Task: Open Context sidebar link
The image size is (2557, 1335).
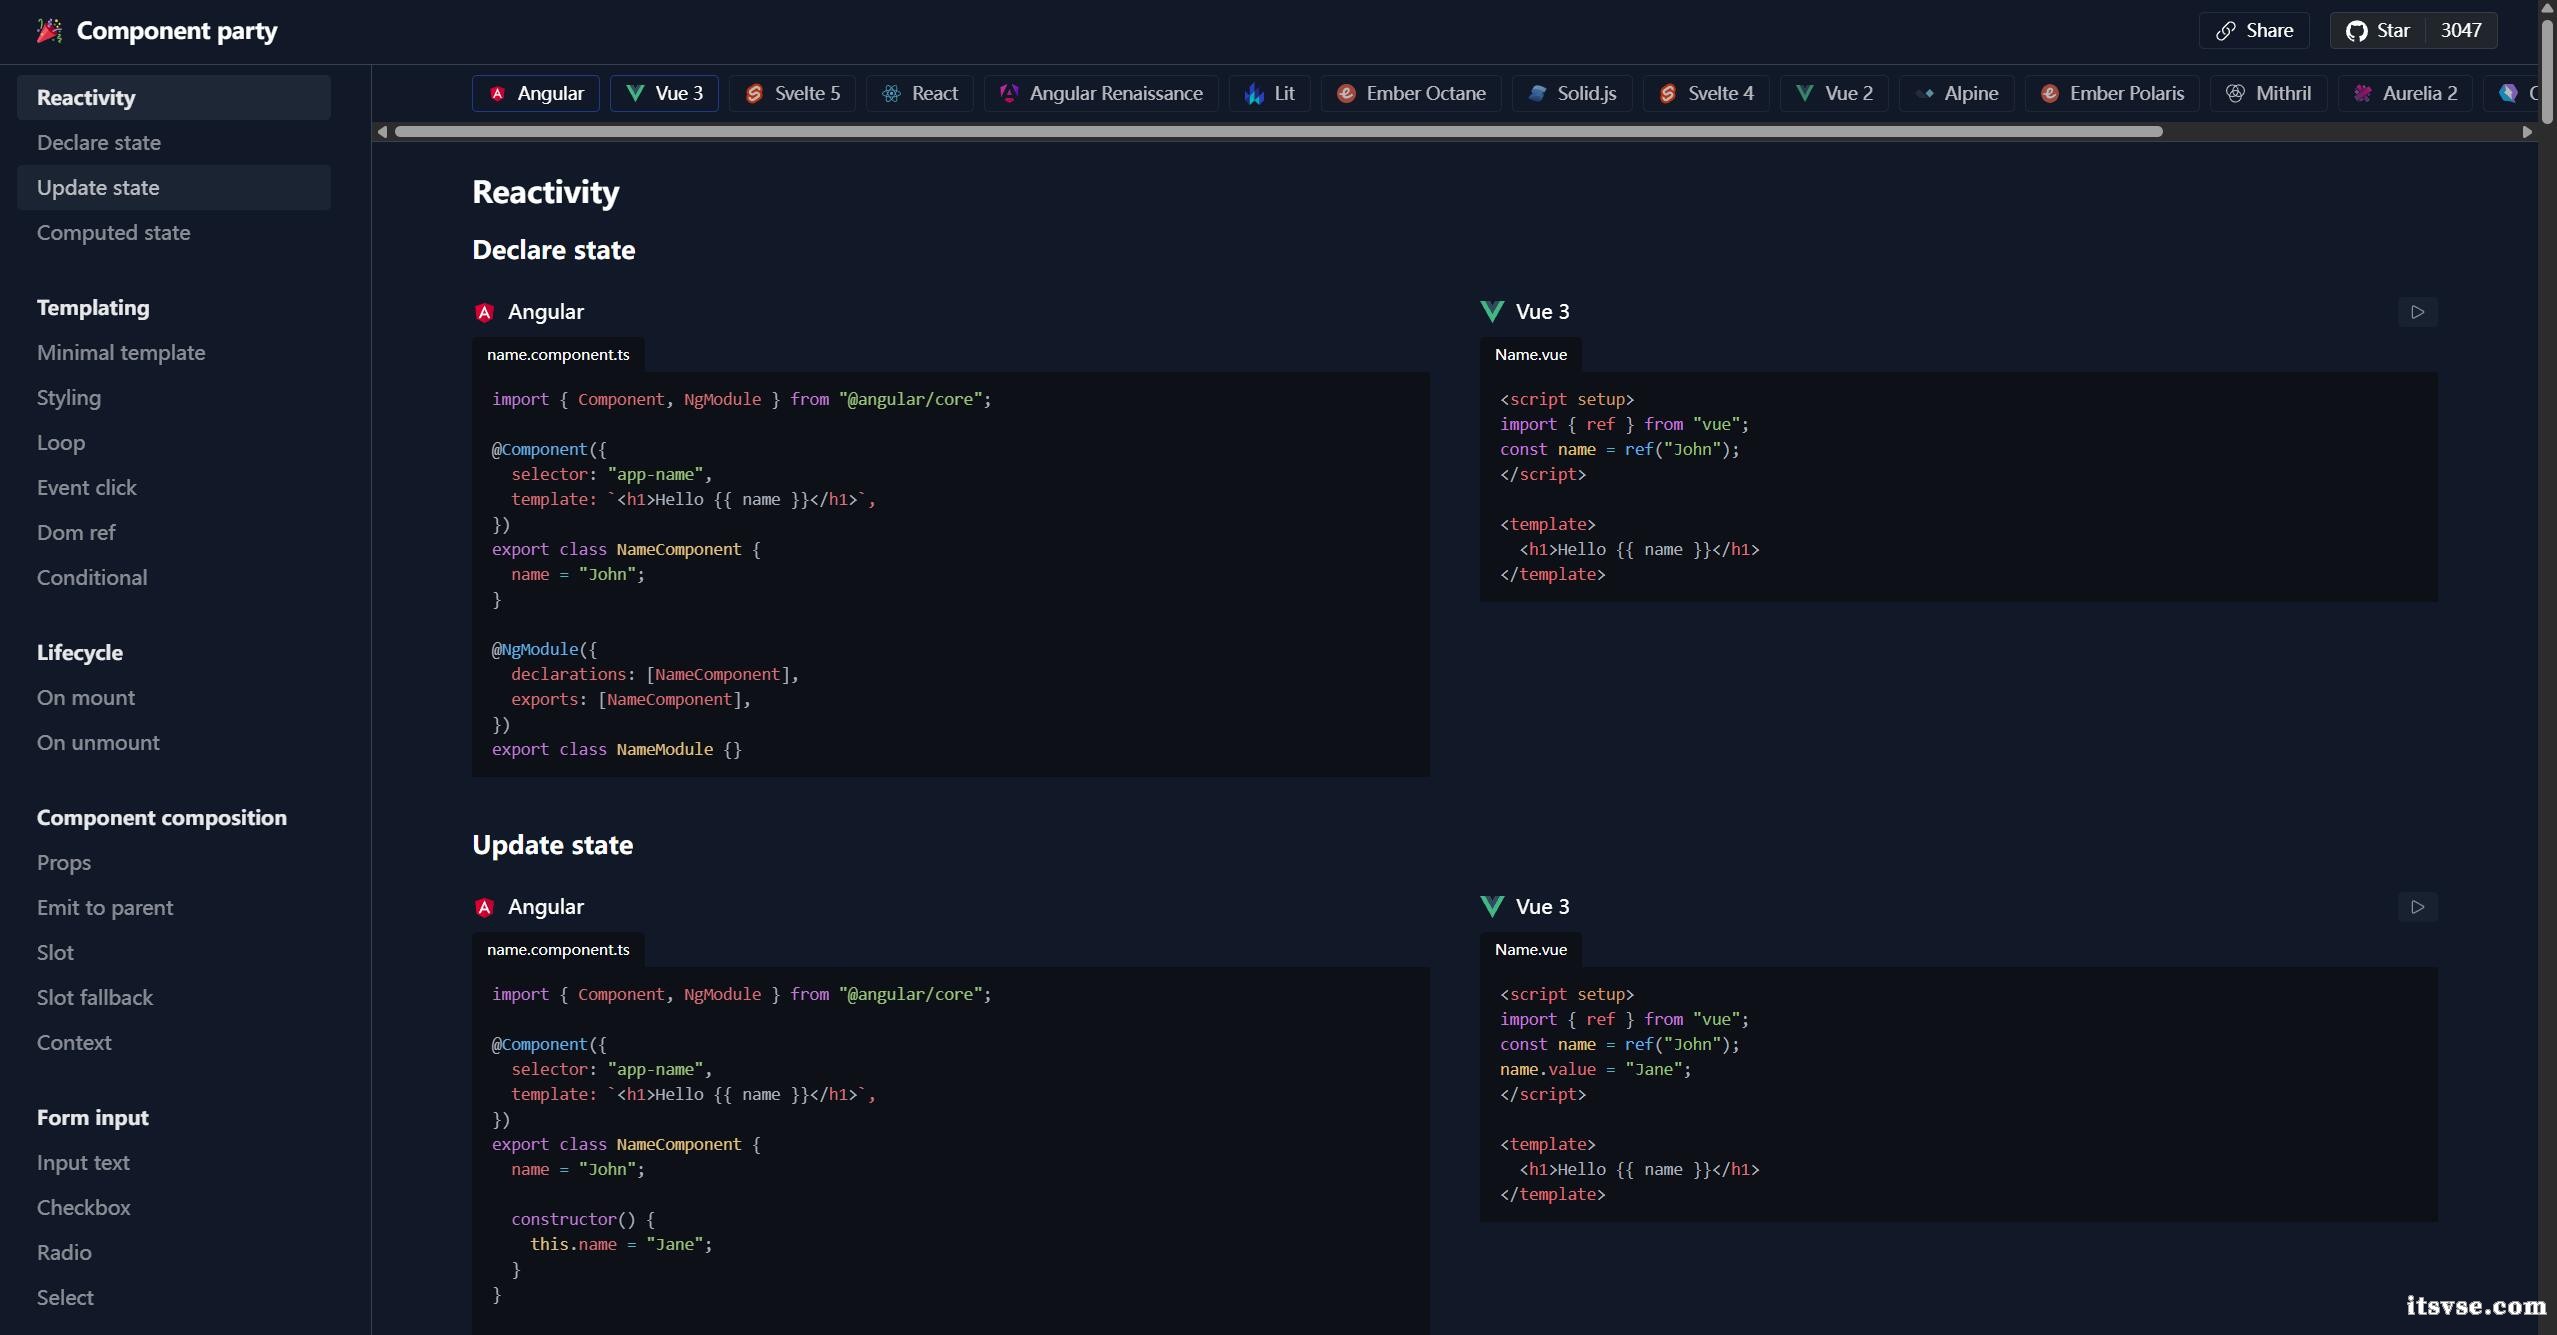Action: 74,1043
